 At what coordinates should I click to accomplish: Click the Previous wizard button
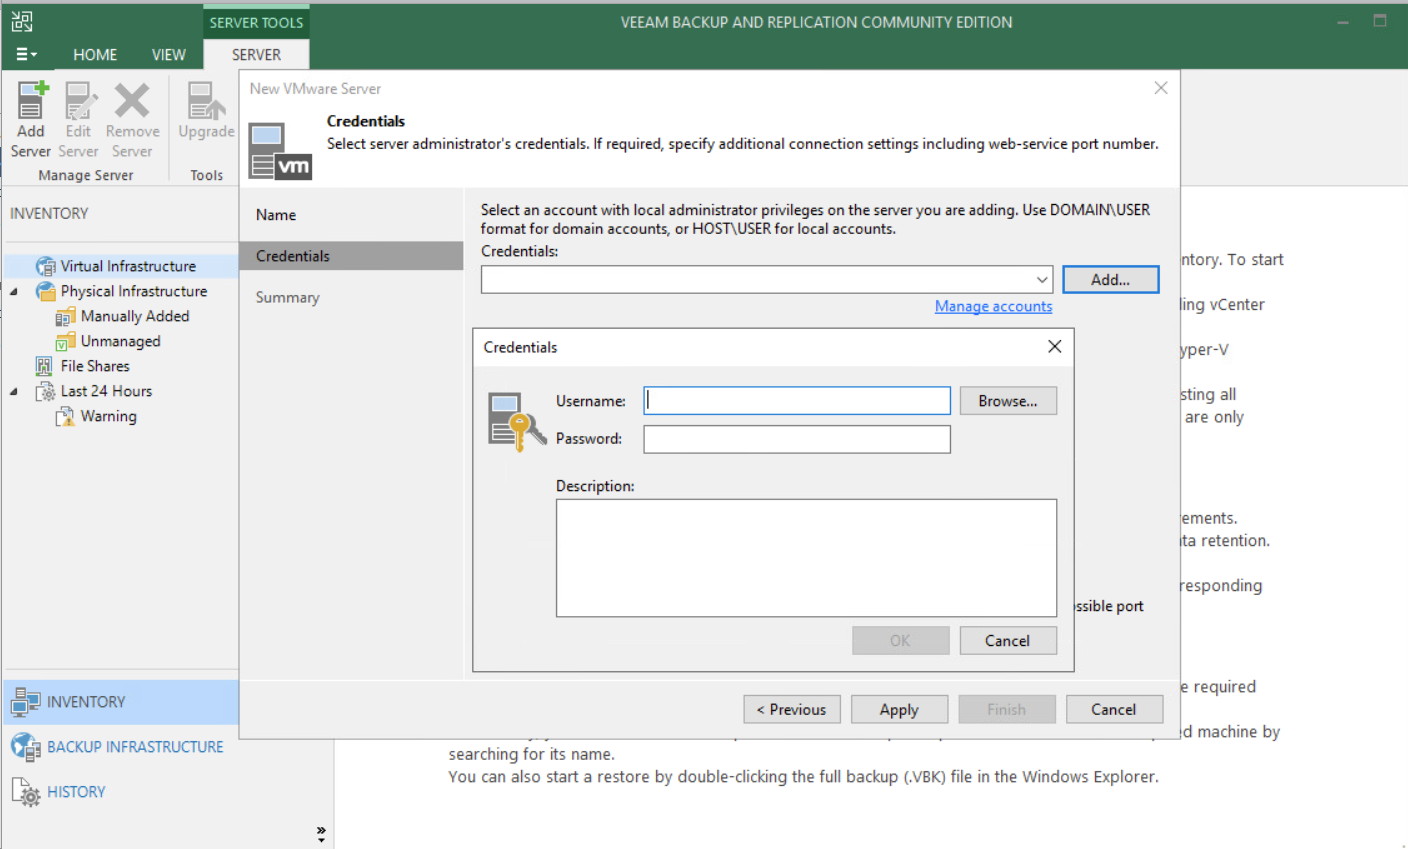click(x=792, y=709)
